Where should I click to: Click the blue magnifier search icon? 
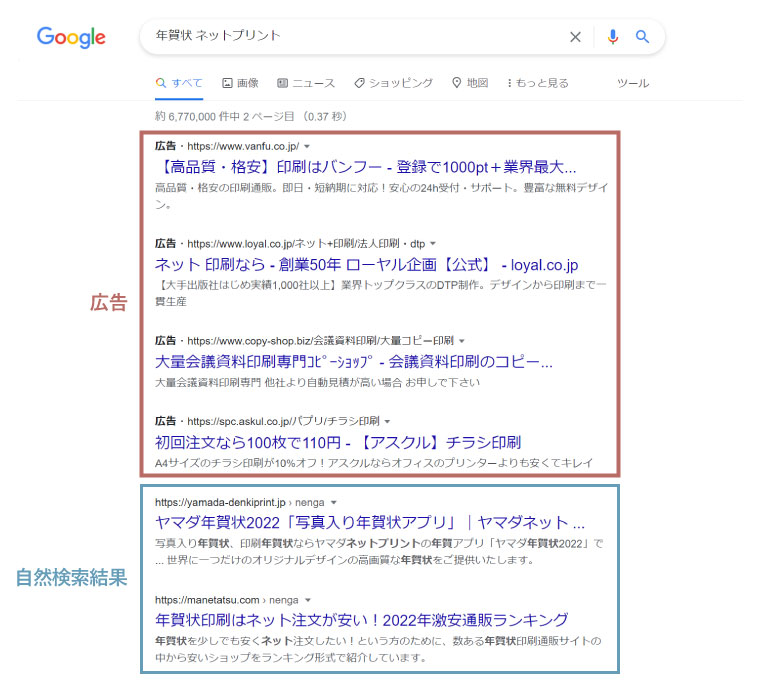[642, 36]
